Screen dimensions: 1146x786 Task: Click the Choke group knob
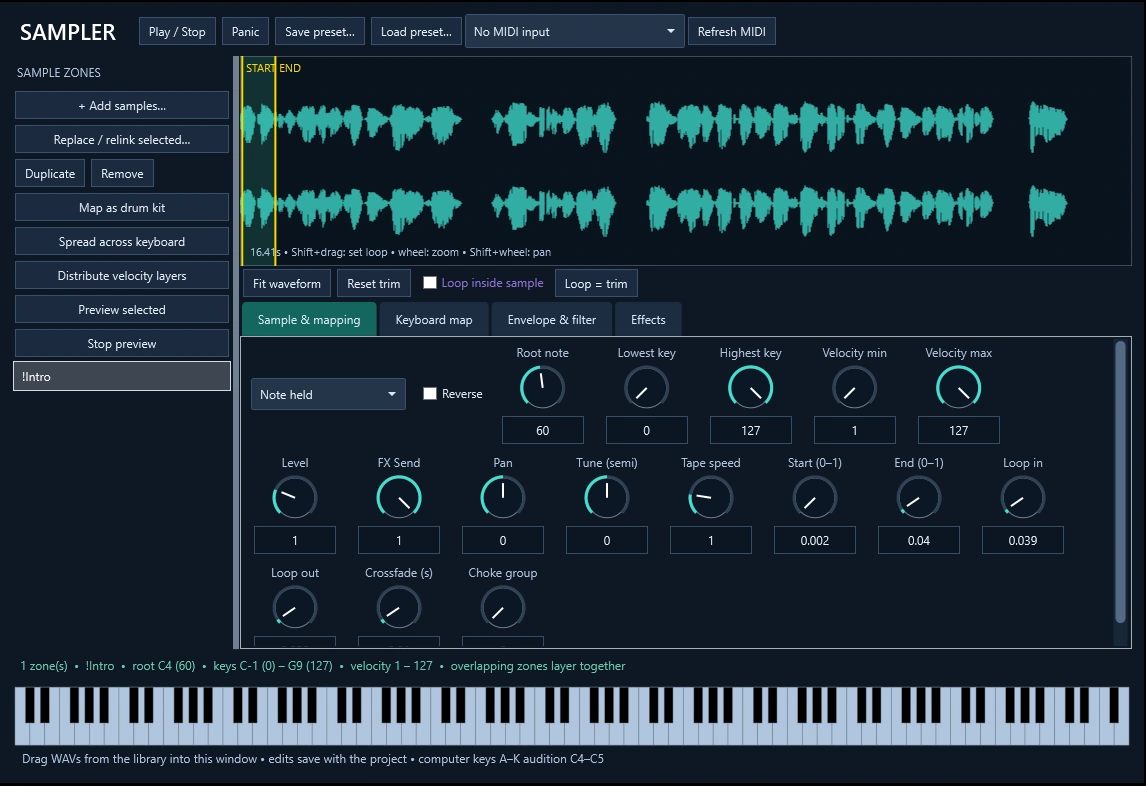pyautogui.click(x=503, y=608)
